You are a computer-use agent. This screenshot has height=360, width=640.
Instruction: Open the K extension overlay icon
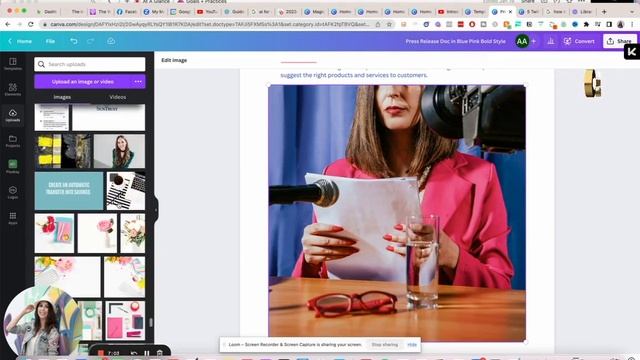[x=631, y=52]
